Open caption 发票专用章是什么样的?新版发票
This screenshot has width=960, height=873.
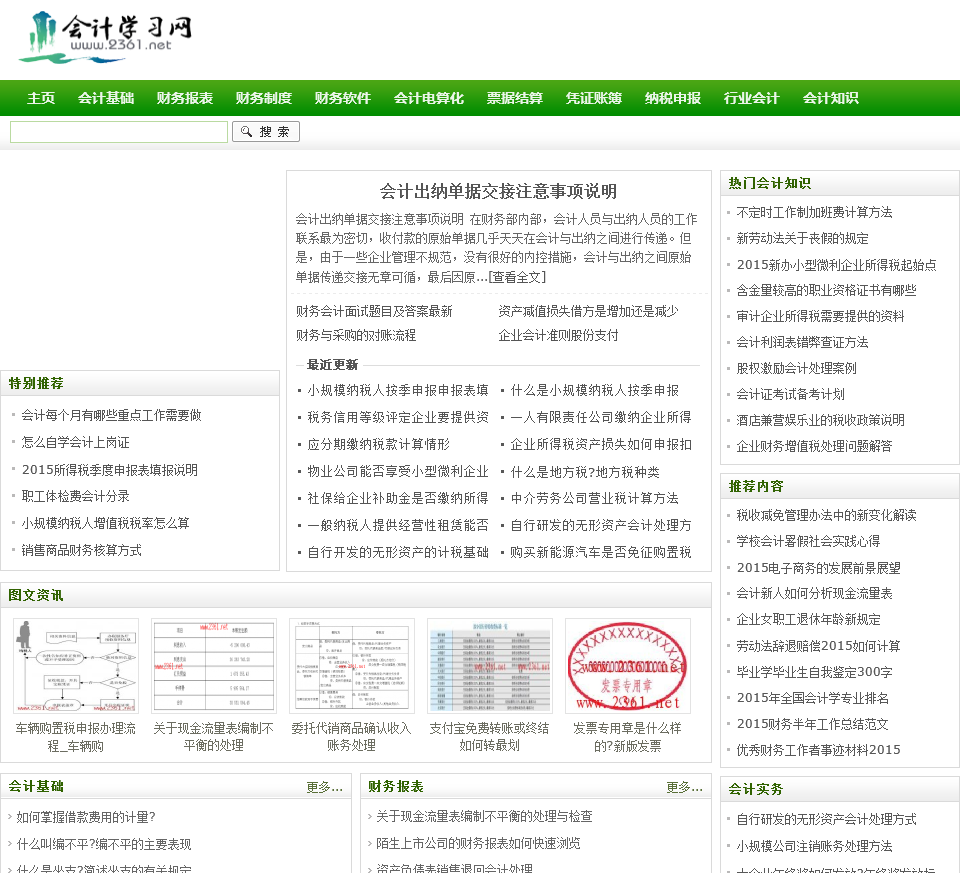[628, 736]
